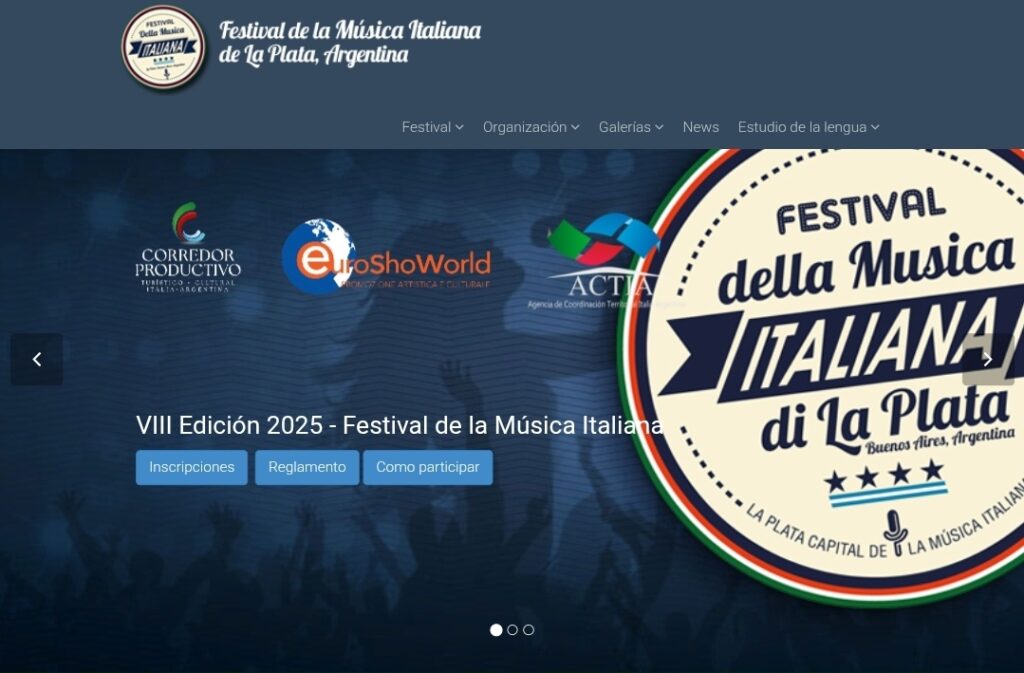Select the first carousel indicator dot
The width and height of the screenshot is (1024, 673).
pos(496,630)
